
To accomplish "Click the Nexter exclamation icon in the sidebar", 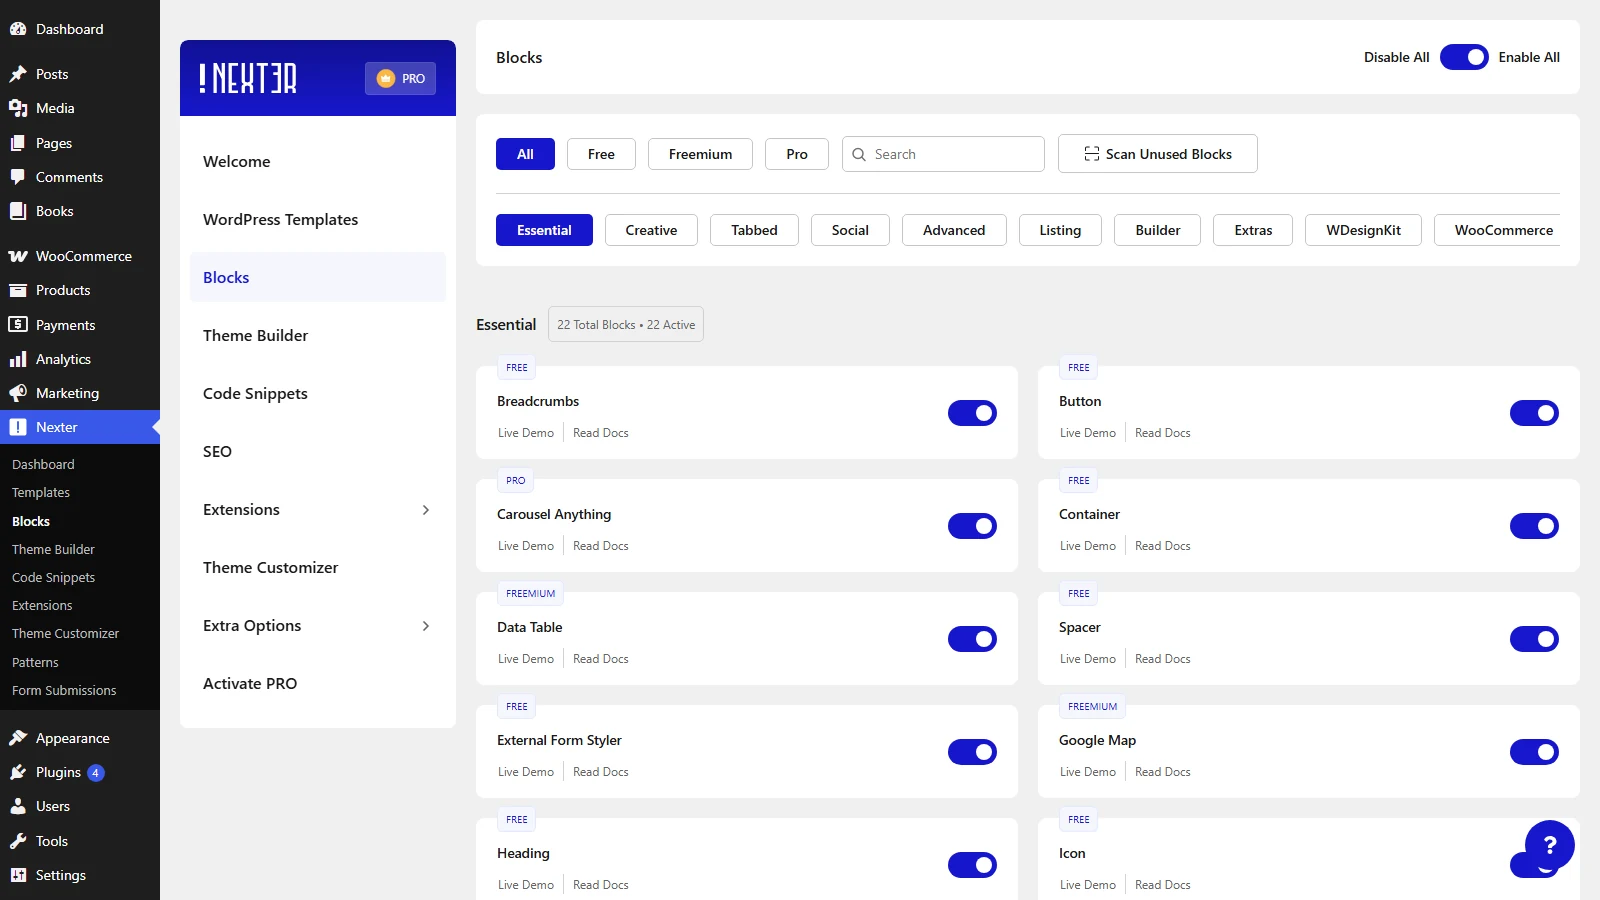I will click(x=18, y=427).
